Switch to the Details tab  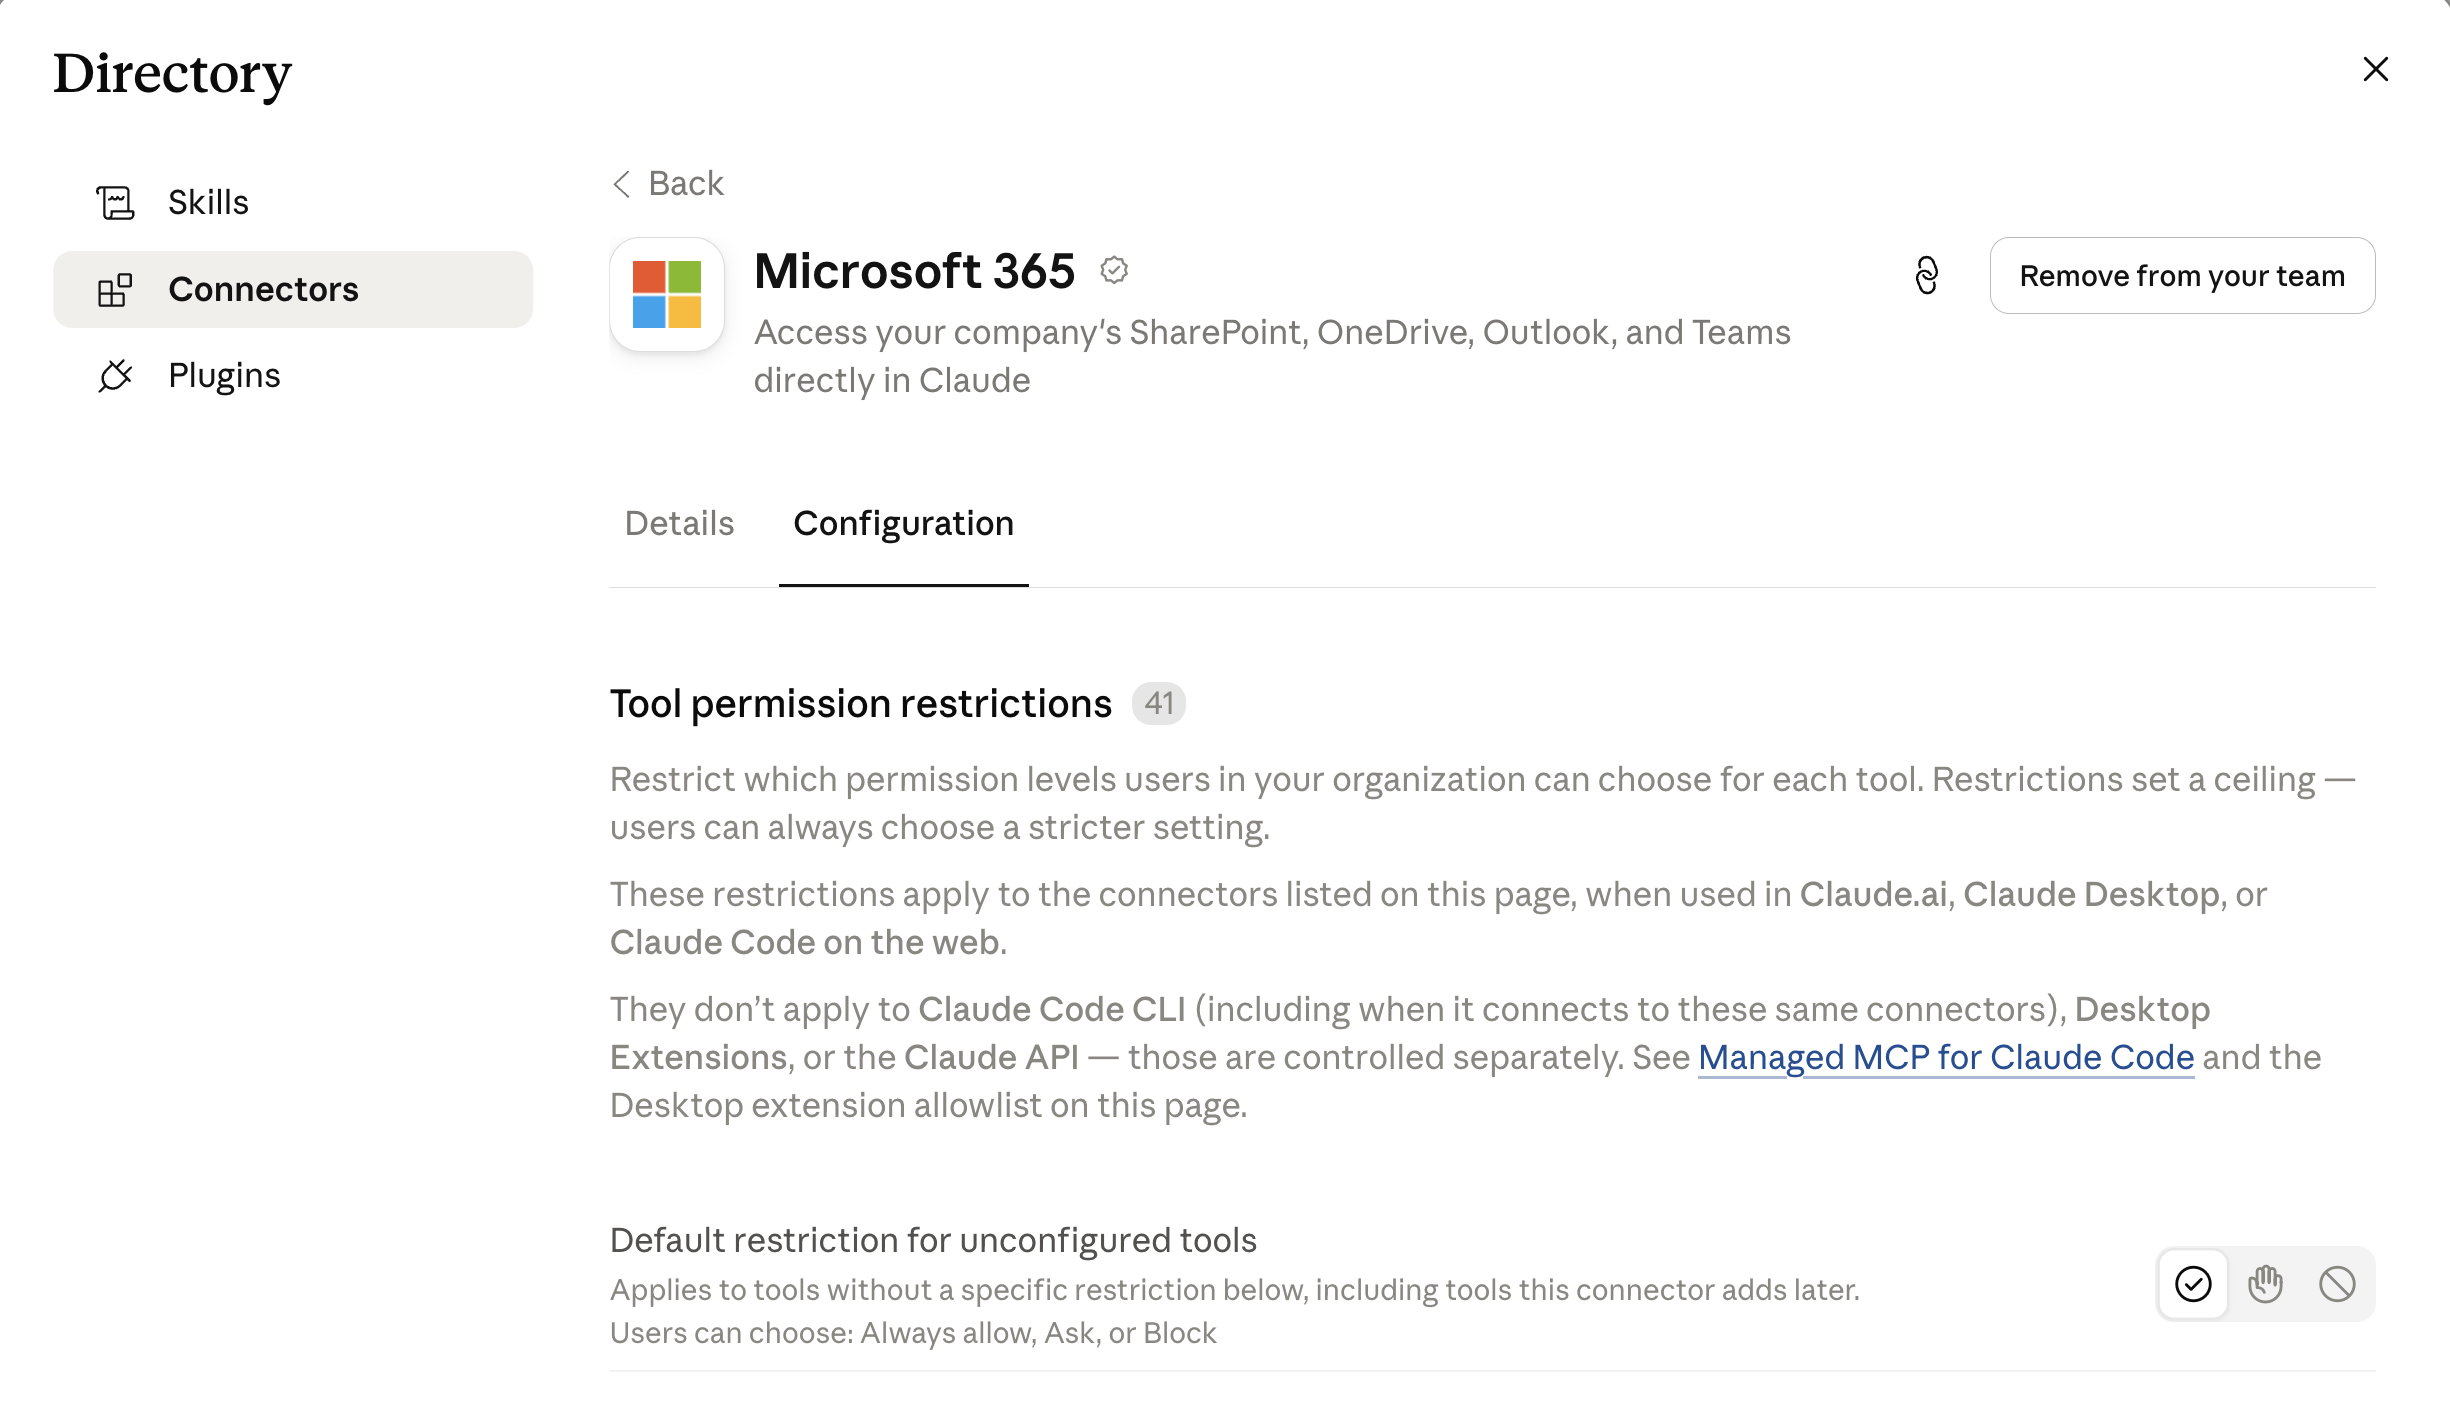click(679, 523)
